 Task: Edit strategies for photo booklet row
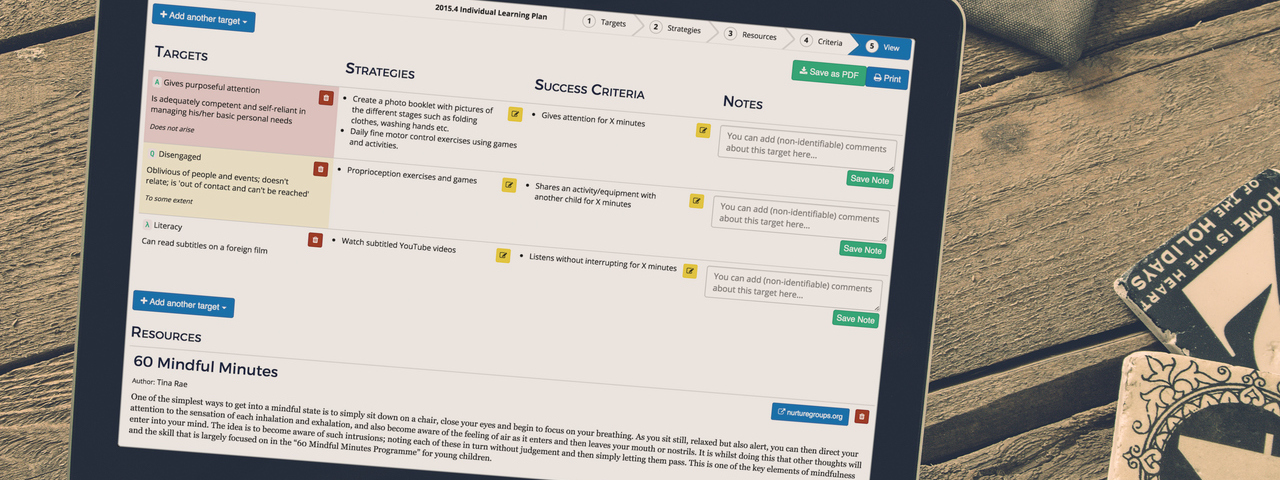click(515, 114)
